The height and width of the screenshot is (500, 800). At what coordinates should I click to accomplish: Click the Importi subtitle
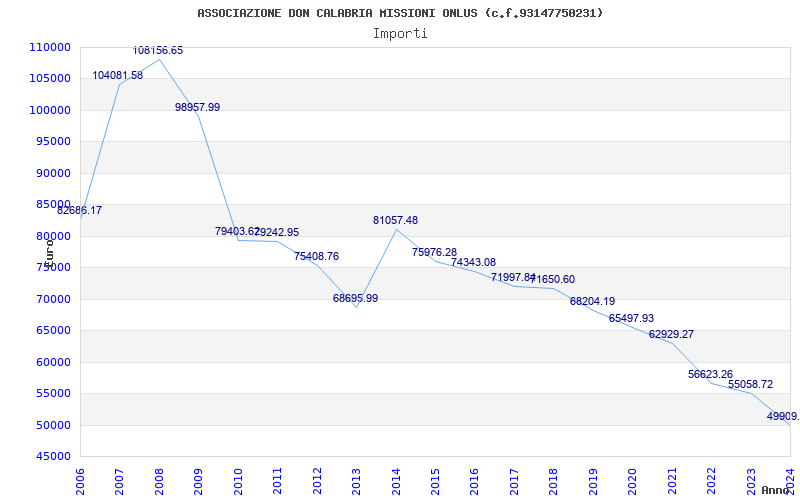click(400, 34)
